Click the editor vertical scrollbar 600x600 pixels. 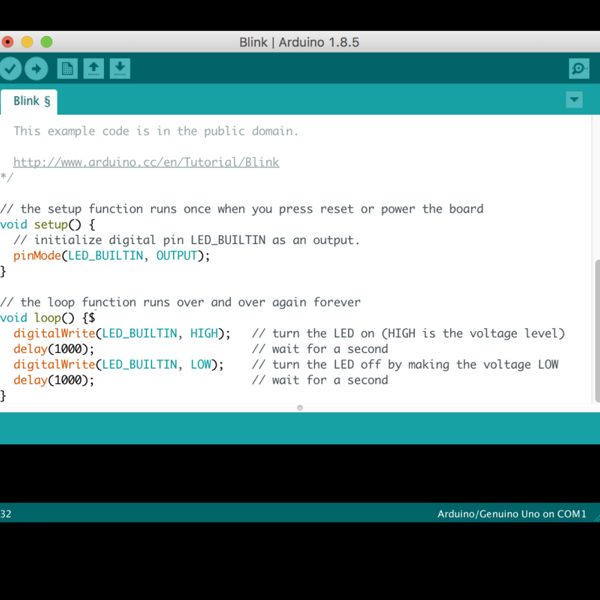point(597,331)
